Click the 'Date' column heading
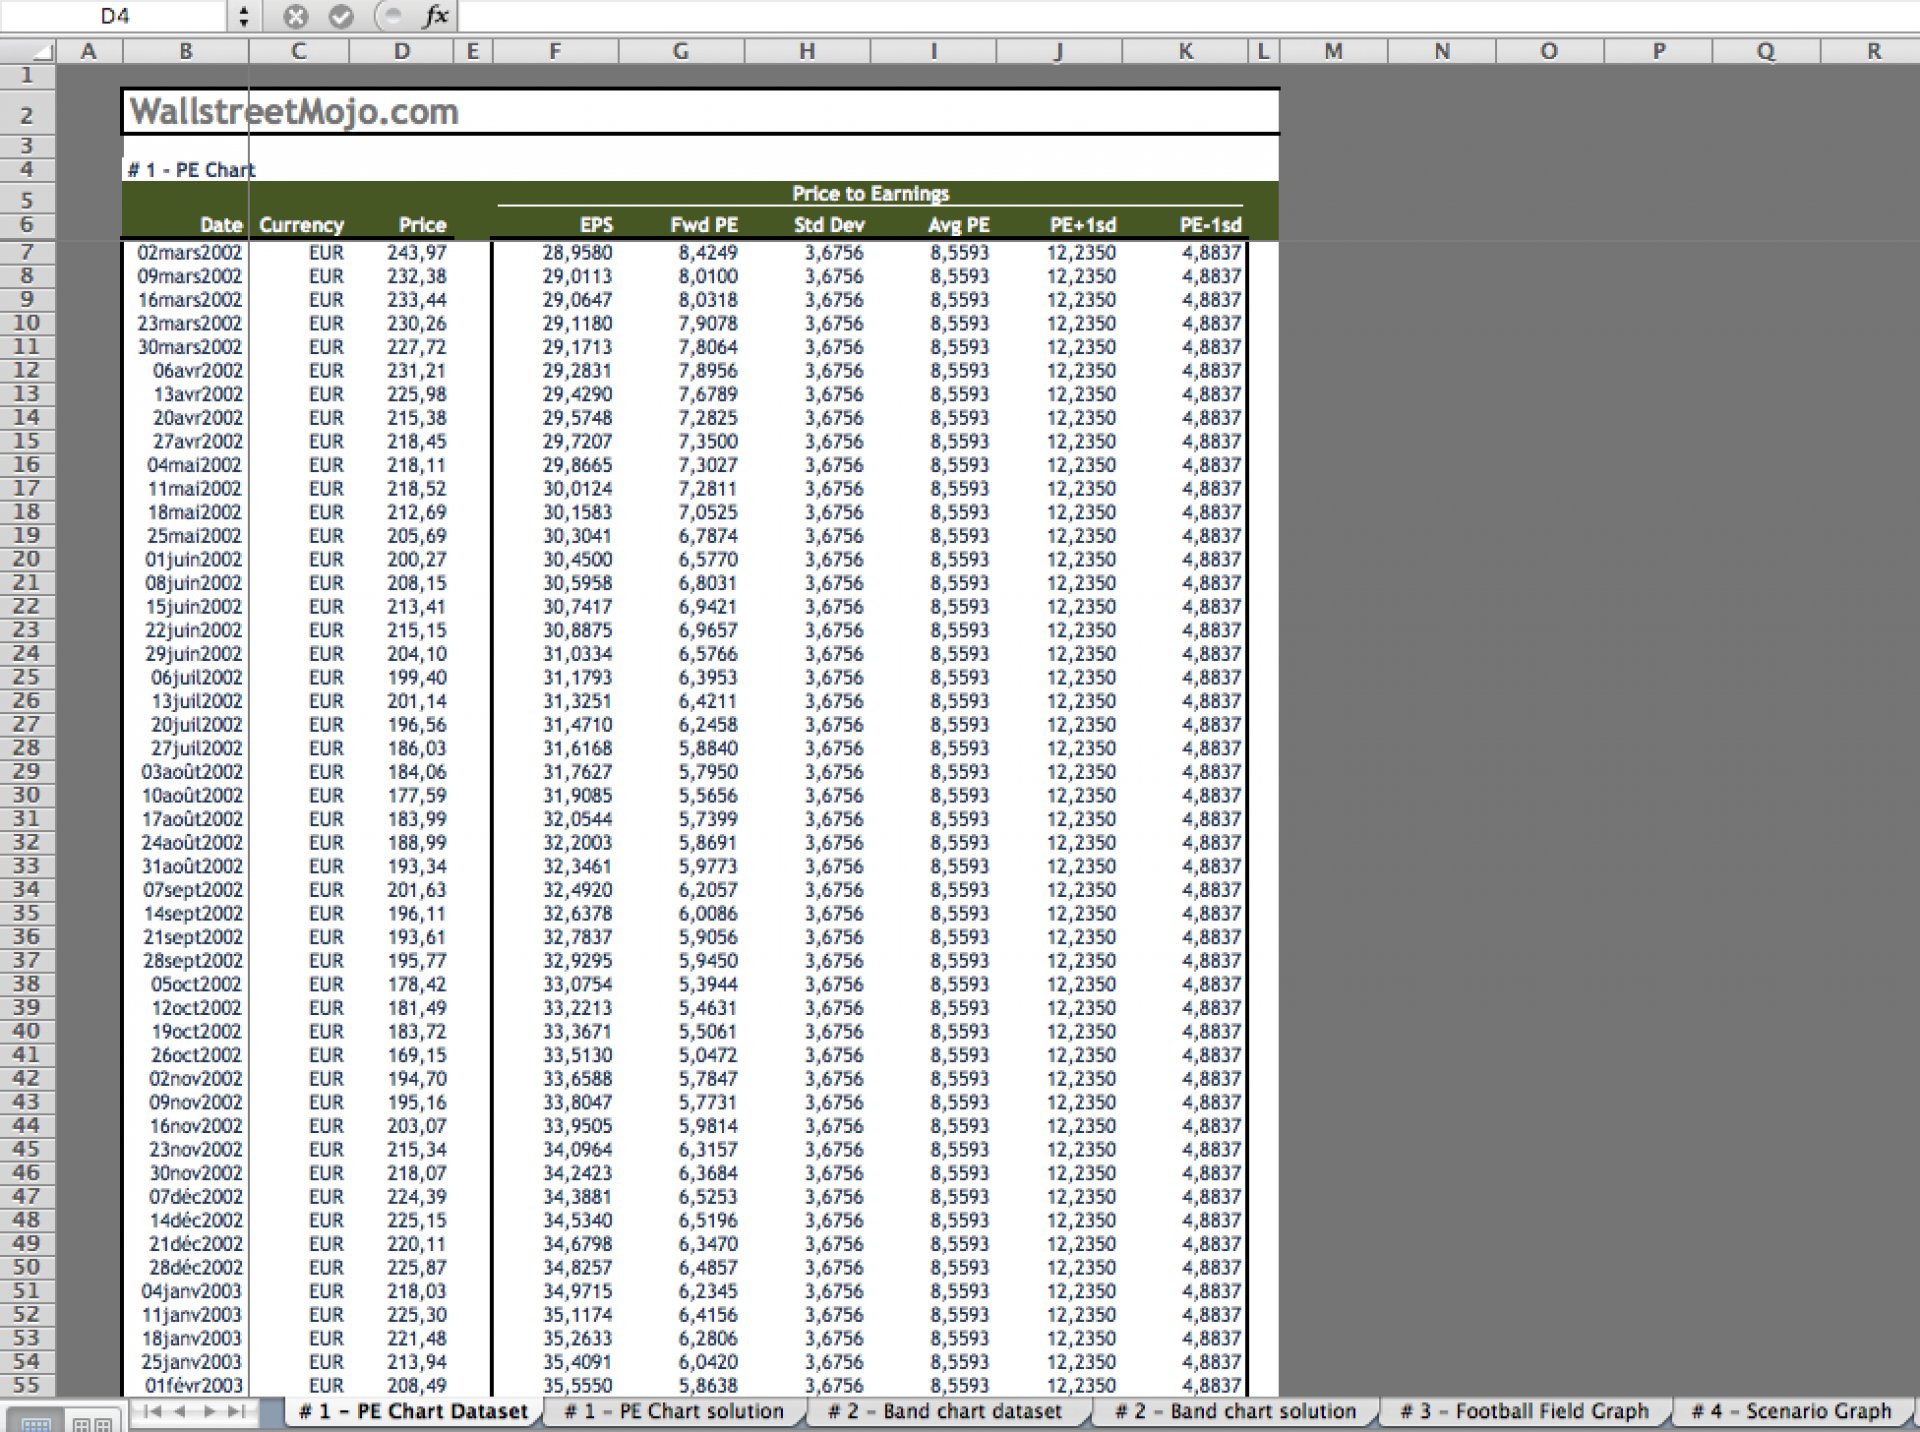This screenshot has width=1920, height=1432. [x=221, y=225]
